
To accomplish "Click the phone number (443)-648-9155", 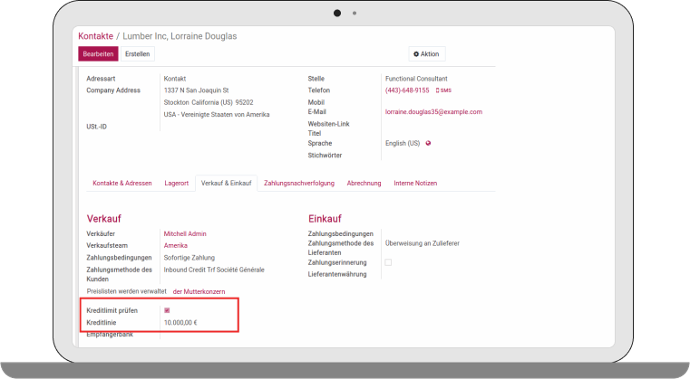I will pyautogui.click(x=407, y=90).
